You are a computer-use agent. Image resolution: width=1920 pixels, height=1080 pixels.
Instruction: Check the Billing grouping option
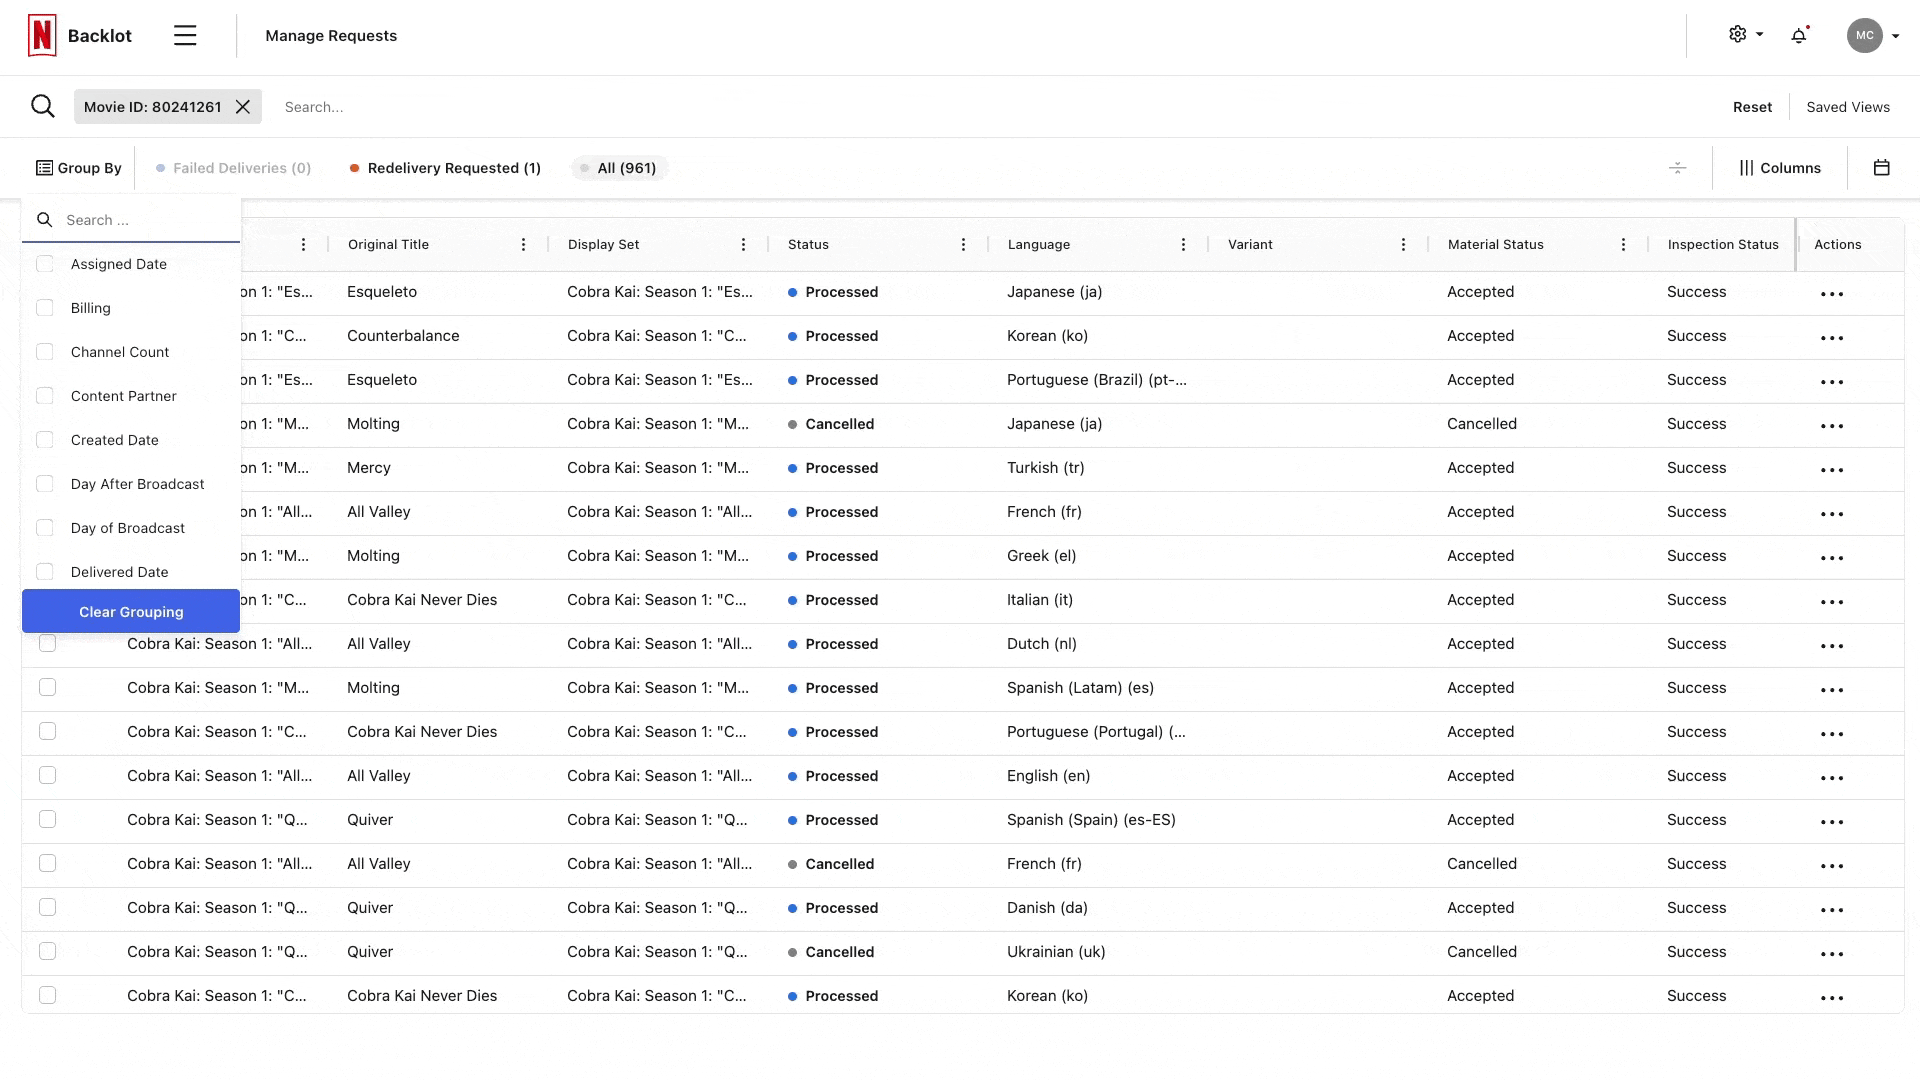pyautogui.click(x=45, y=308)
